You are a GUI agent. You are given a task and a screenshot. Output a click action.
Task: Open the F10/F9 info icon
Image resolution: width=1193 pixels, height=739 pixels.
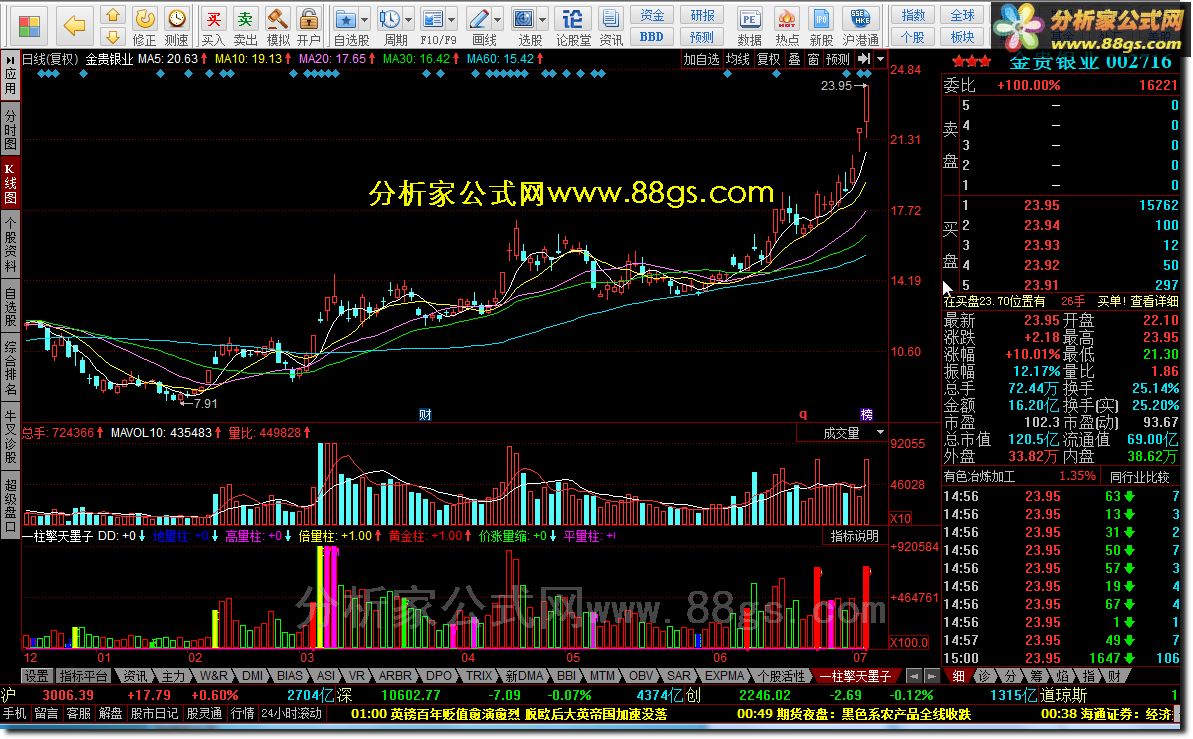click(x=433, y=19)
